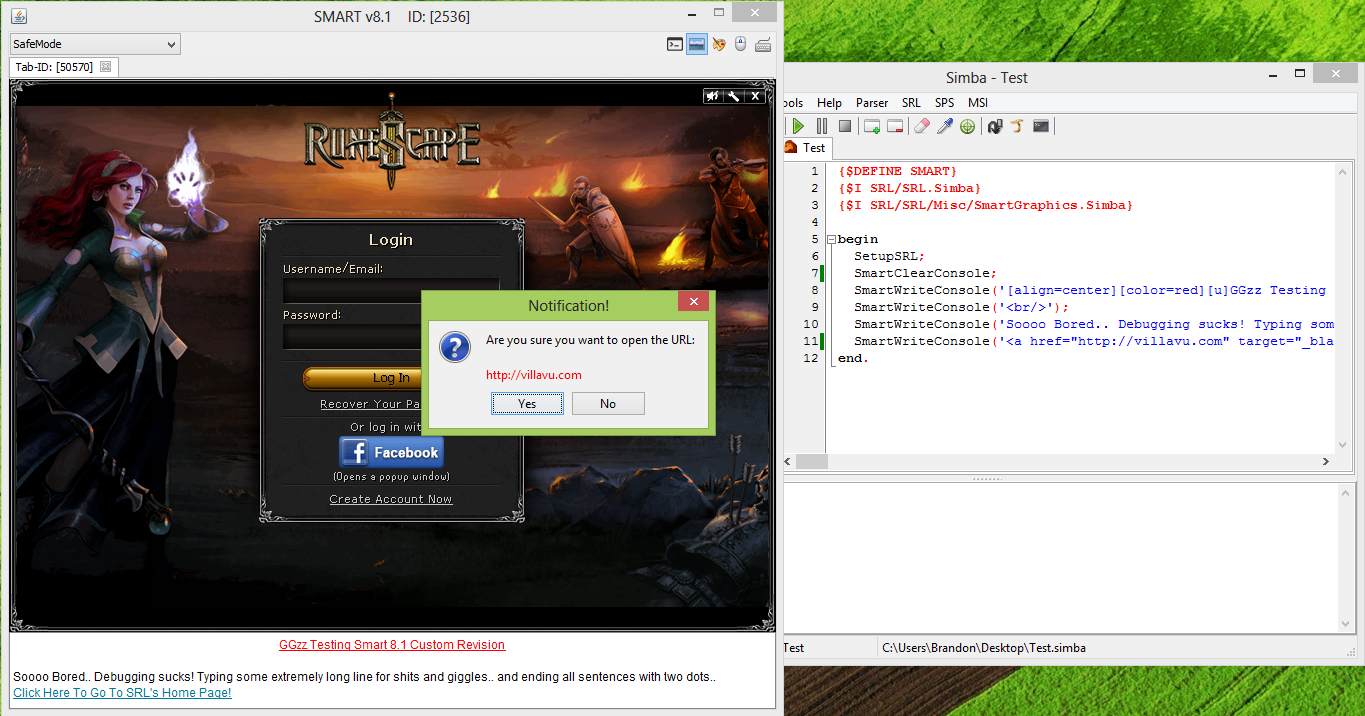The image size is (1365, 716).
Task: Click Simba's add tab icon with green plus
Action: click(x=872, y=126)
